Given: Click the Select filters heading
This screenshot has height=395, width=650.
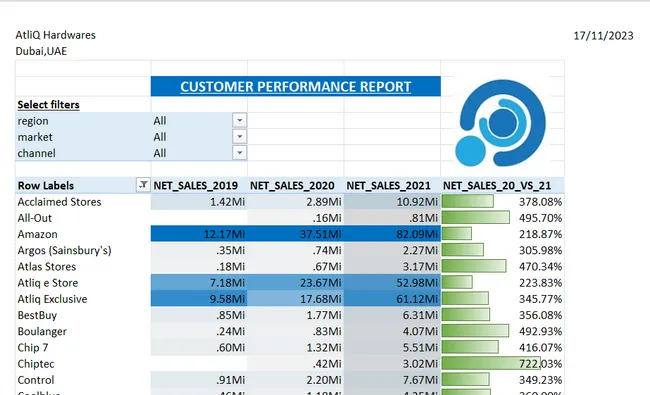Looking at the screenshot, I should (x=48, y=105).
